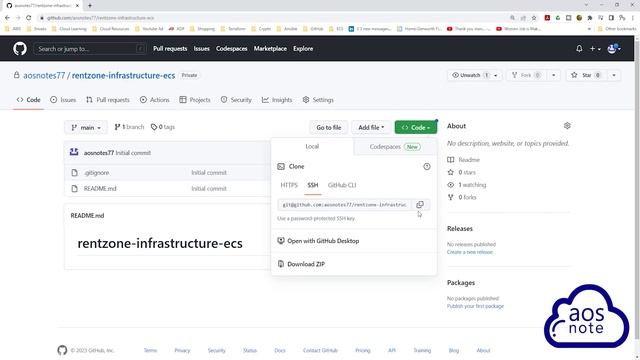Switch to the Codespaces tab in popup
640x360 pixels.
point(395,147)
